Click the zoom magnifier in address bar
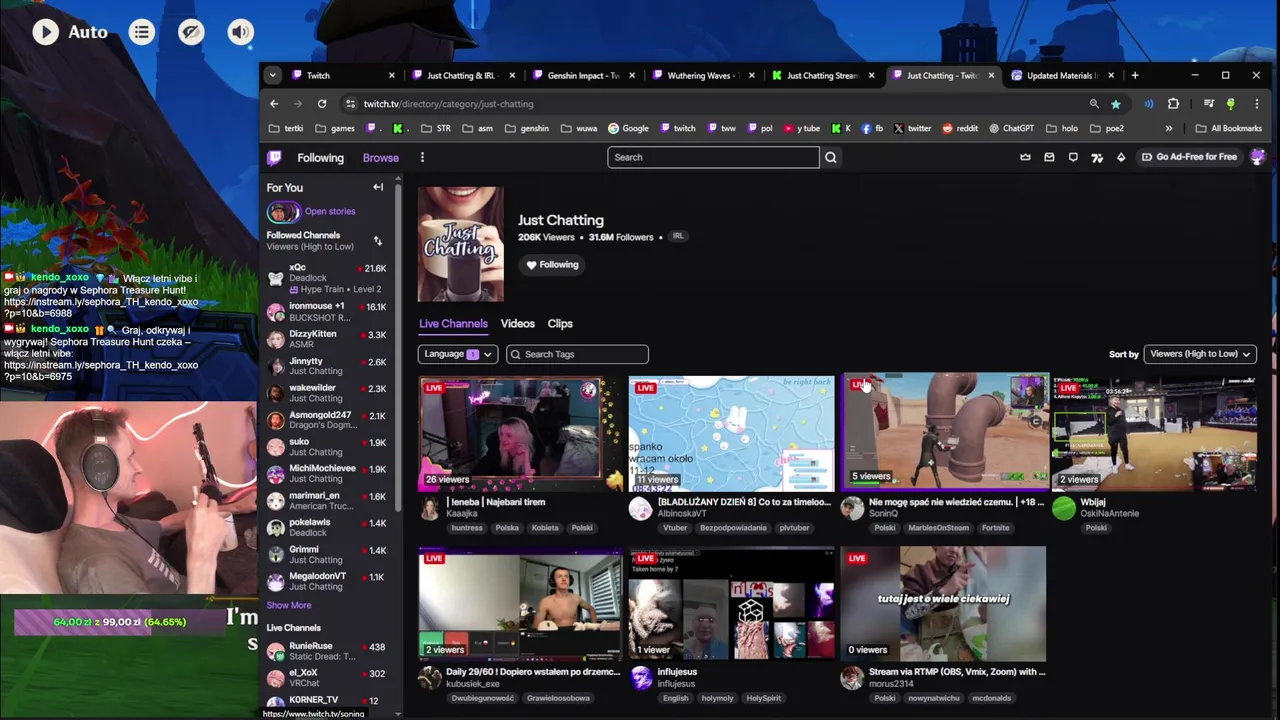 1094,104
